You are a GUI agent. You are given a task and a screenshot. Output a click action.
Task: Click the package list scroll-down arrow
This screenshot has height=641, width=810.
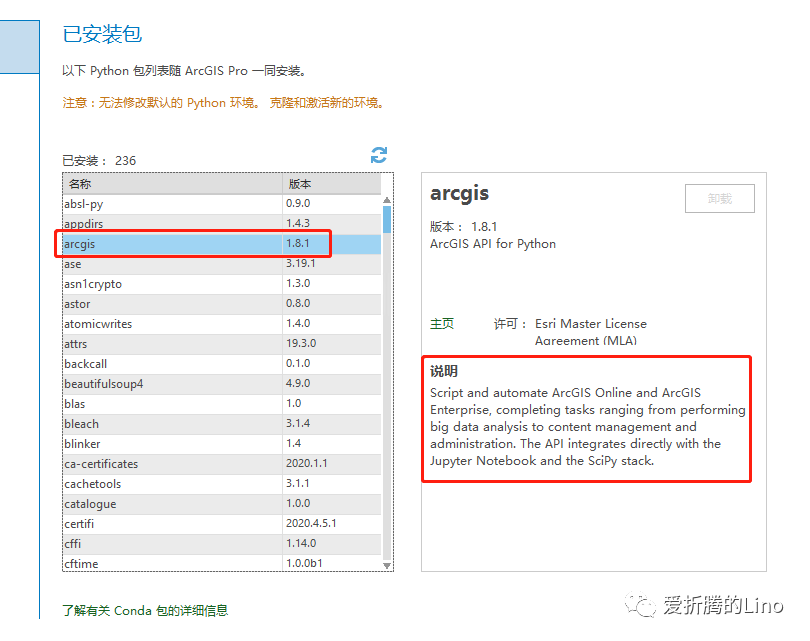coord(387,566)
